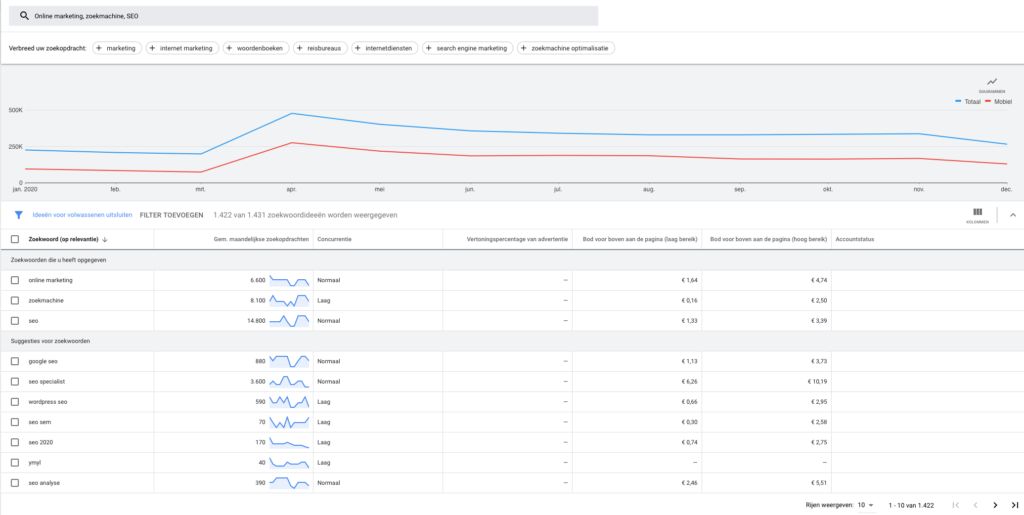The width and height of the screenshot is (1024, 515).
Task: Sort by Concurrentie column header
Action: click(x=334, y=239)
